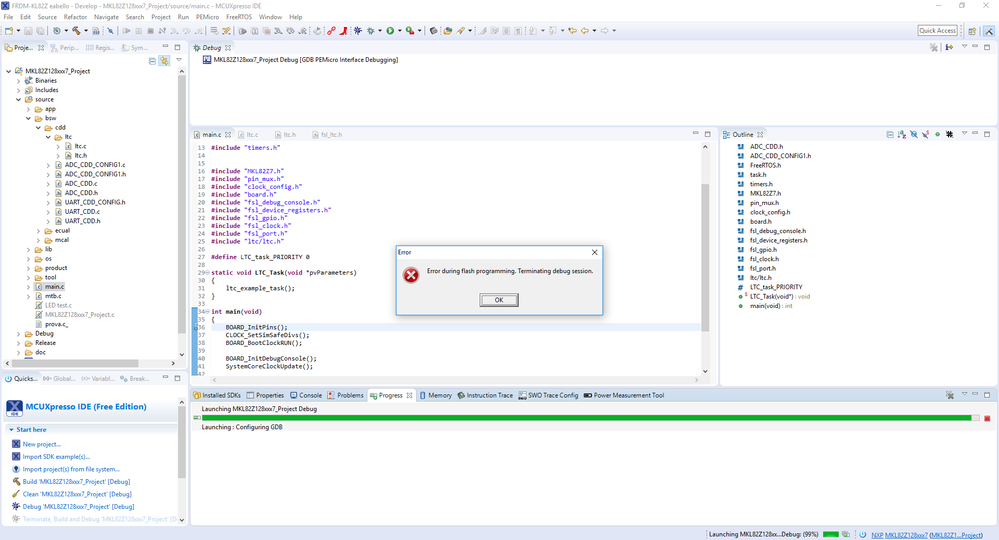Click the blue Debug launch icon in toolbar
Viewport: 999px width, 540px height.
(358, 31)
